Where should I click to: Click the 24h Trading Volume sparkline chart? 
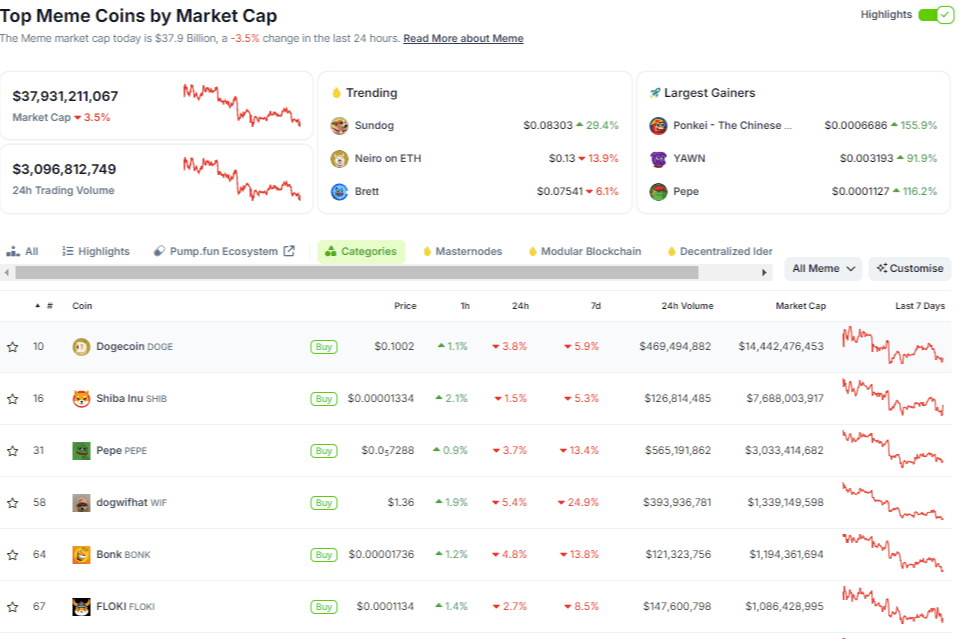click(242, 179)
